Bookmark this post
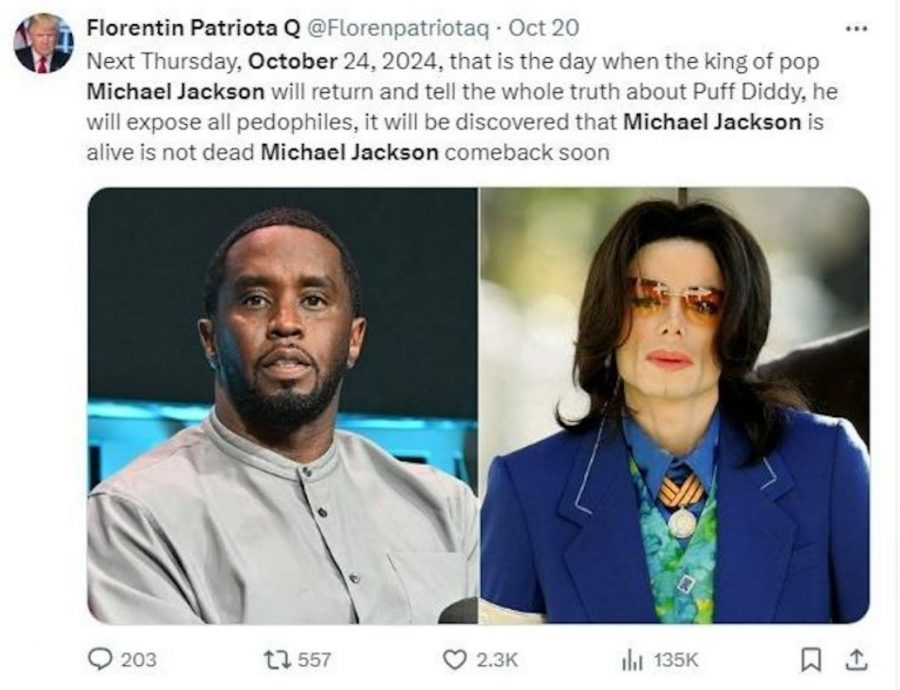This screenshot has height=690, width=900. click(812, 659)
